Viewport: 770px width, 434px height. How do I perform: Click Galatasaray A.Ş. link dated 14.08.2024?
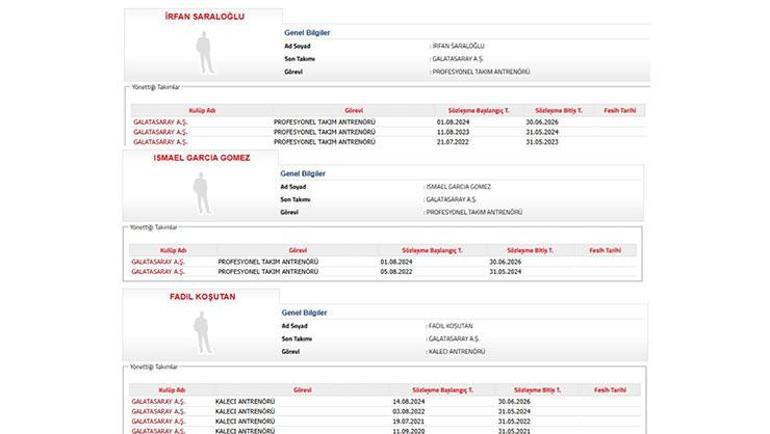pos(158,402)
